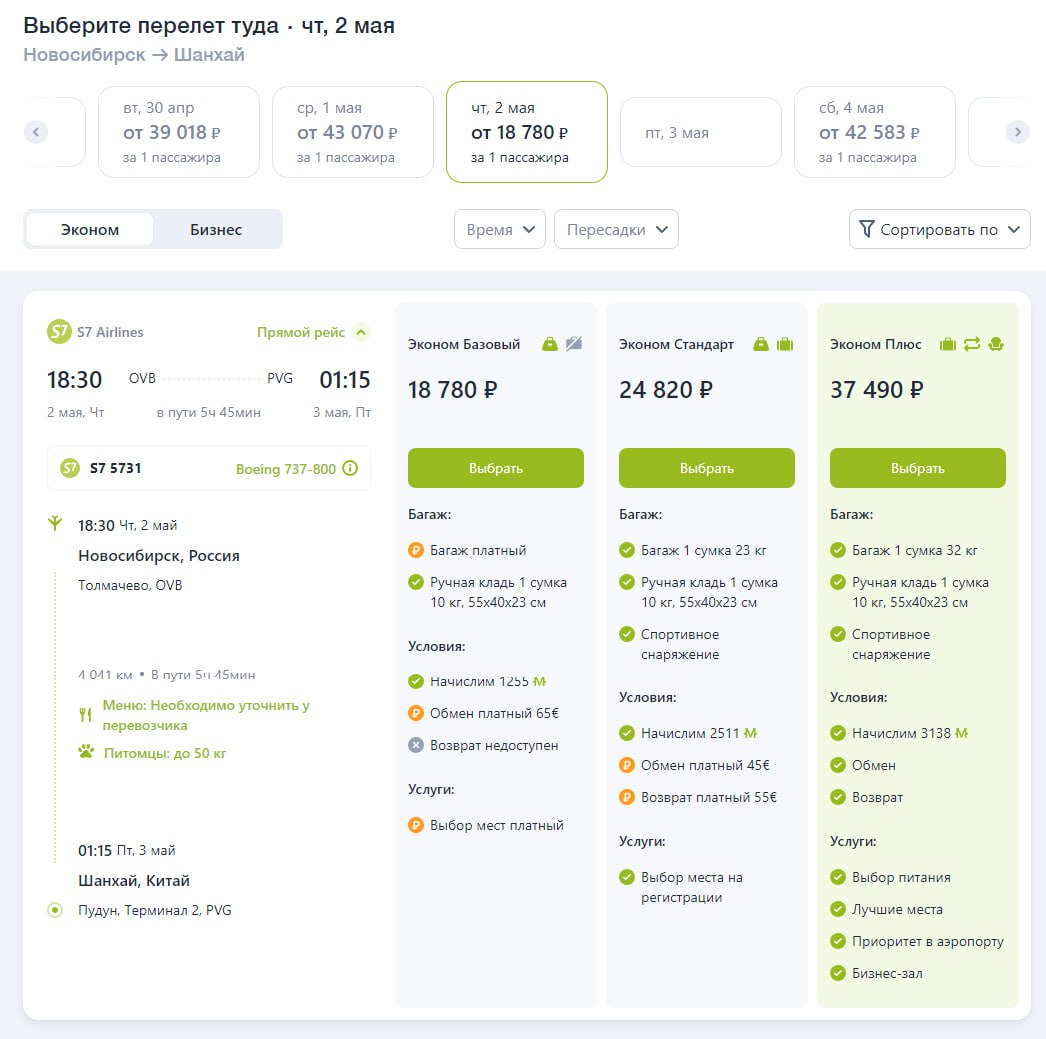Select the сб, 4 мая date tab
The height and width of the screenshot is (1039, 1046).
click(874, 132)
